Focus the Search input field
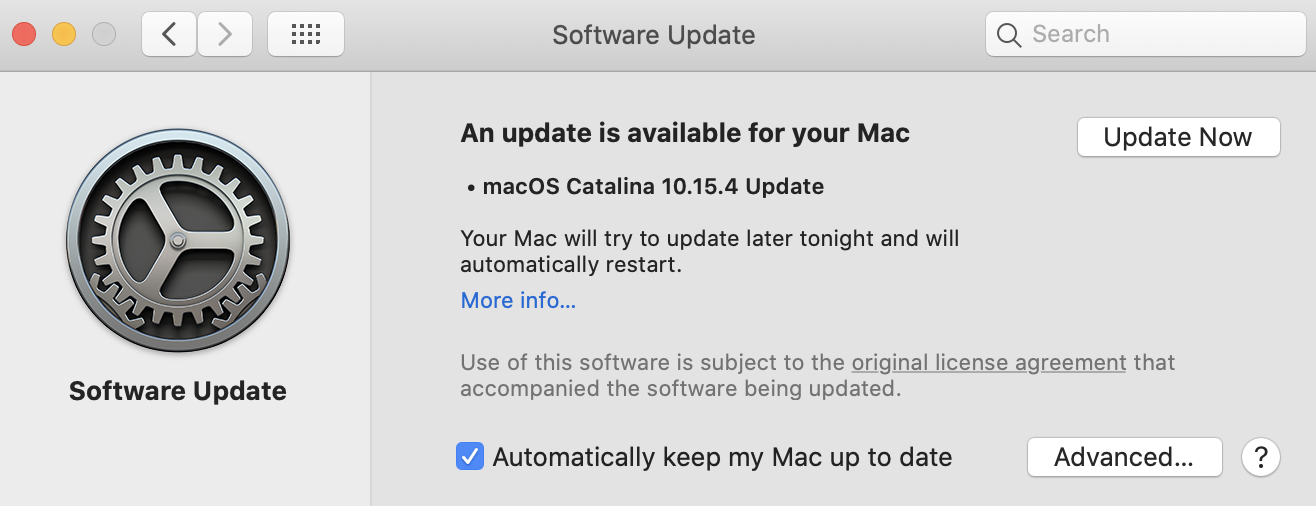Image resolution: width=1316 pixels, height=506 pixels. pyautogui.click(x=1143, y=35)
